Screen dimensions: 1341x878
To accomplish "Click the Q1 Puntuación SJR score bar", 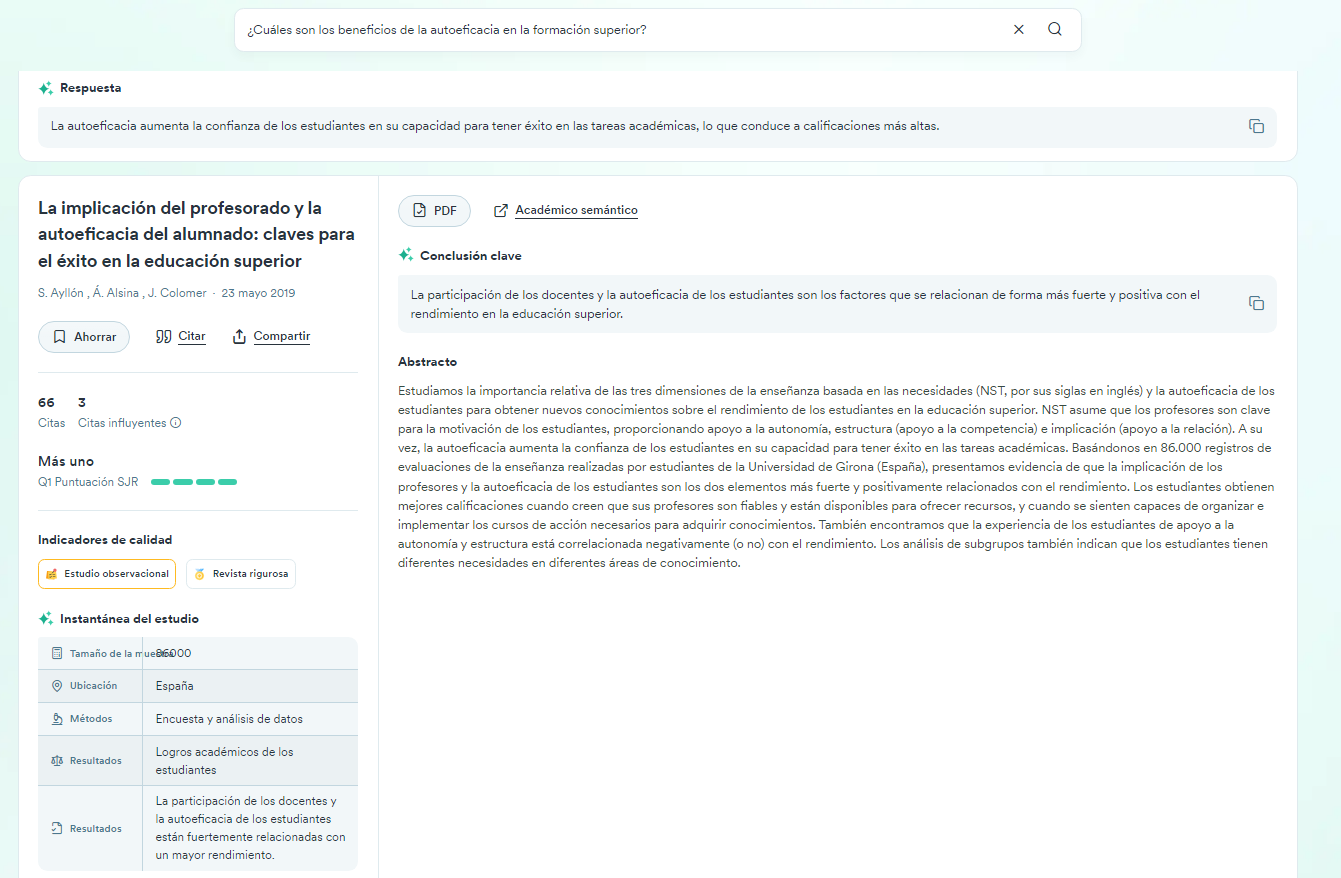I will click(x=194, y=482).
